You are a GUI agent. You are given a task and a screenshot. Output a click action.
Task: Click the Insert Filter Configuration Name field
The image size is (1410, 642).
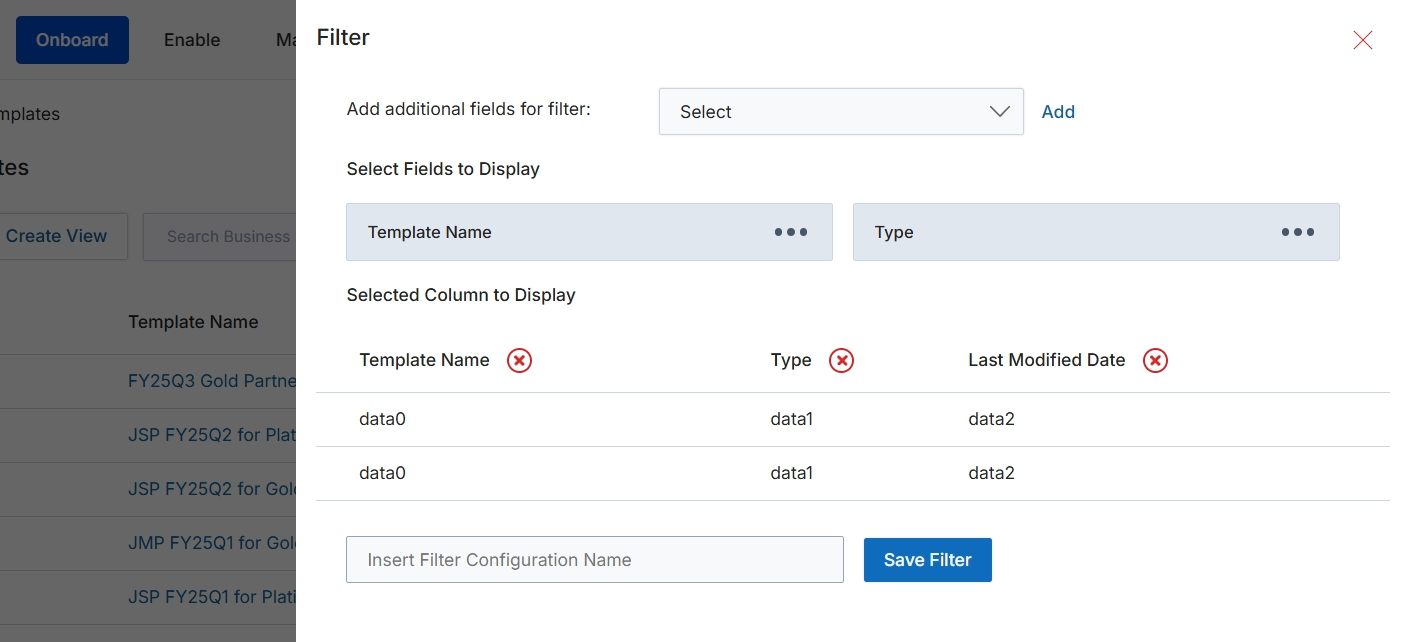595,560
